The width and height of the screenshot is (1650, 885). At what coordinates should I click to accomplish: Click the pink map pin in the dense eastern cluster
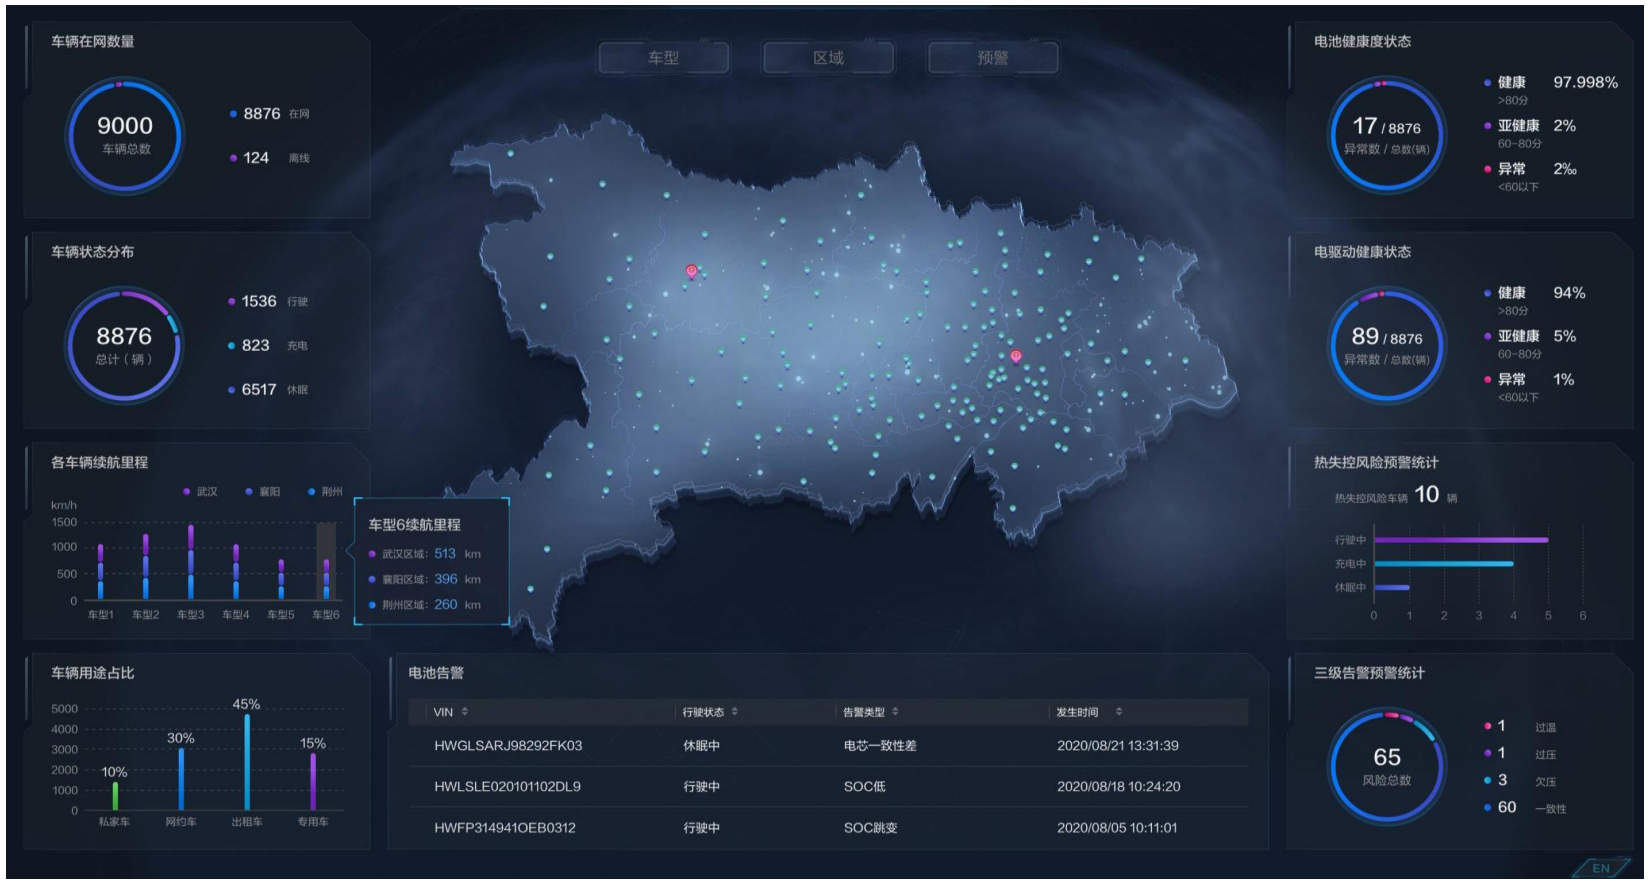[x=1016, y=356]
